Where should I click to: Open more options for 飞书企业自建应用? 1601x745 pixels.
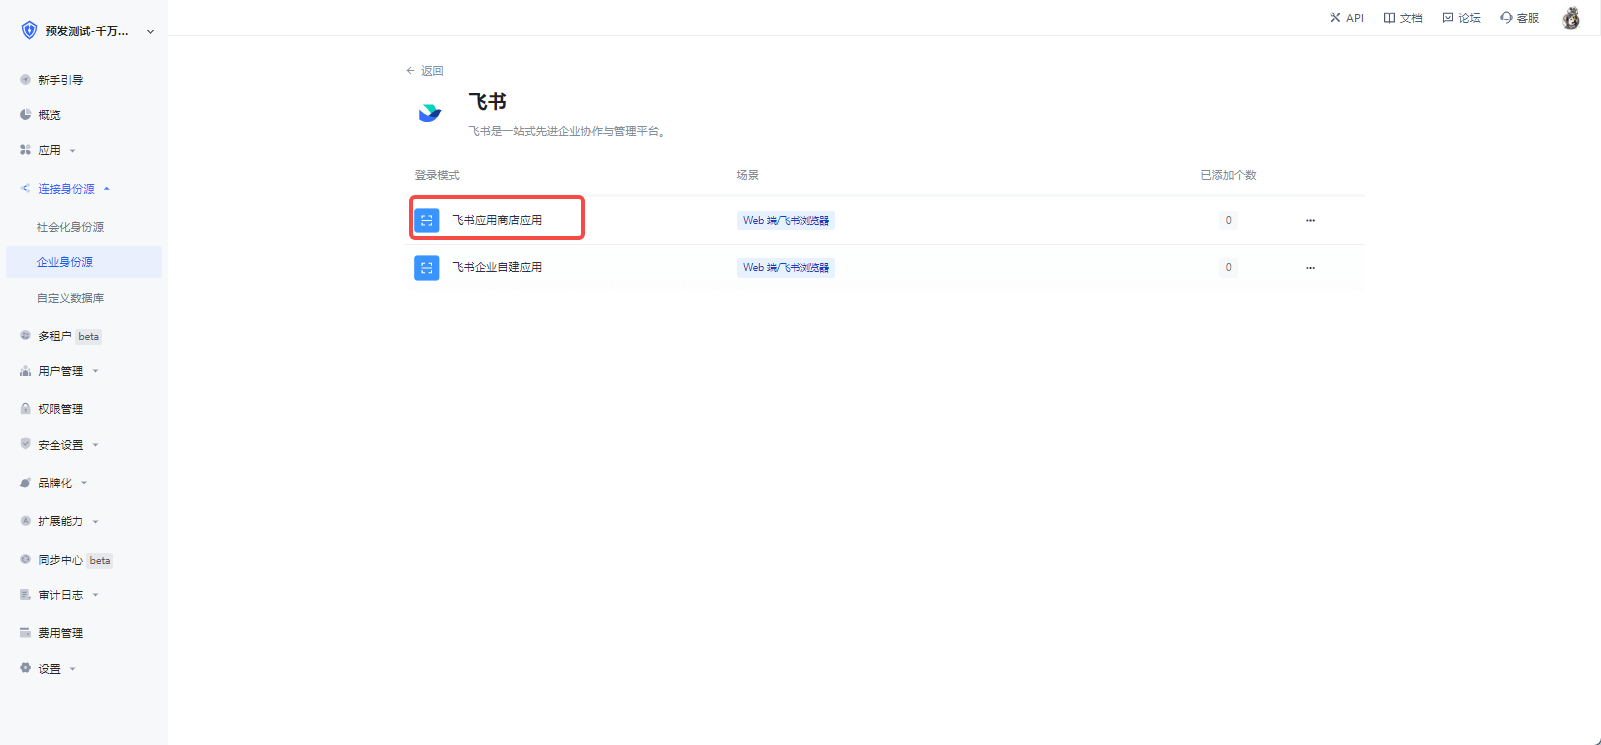pos(1310,268)
